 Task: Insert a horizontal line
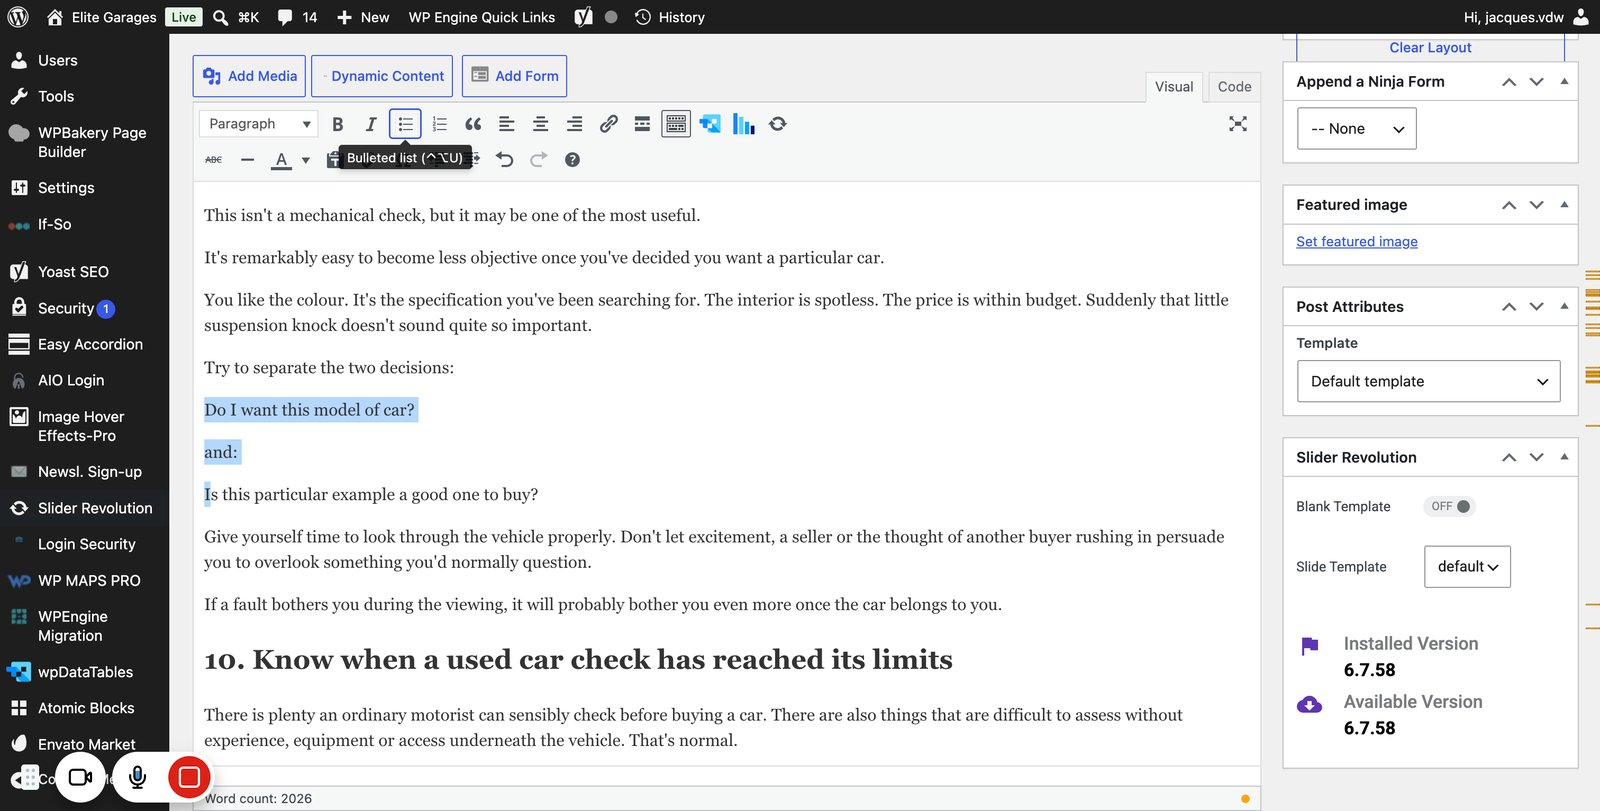[x=248, y=160]
